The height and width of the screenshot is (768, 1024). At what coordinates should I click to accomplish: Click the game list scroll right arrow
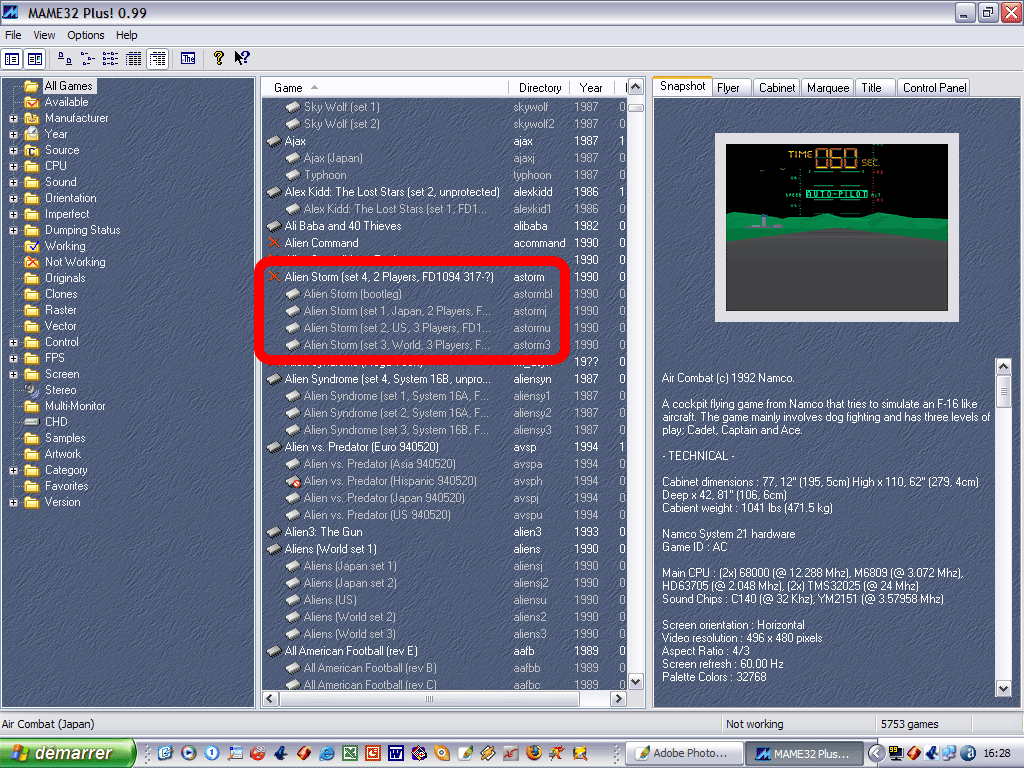[x=618, y=699]
